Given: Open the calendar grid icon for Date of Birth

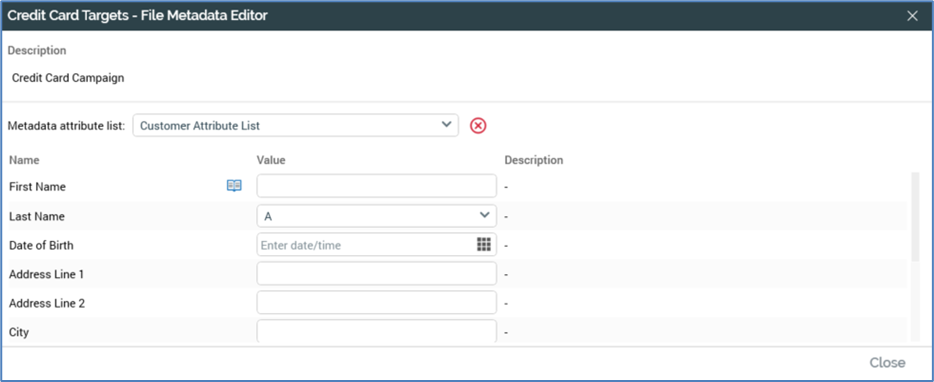Looking at the screenshot, I should (x=484, y=244).
